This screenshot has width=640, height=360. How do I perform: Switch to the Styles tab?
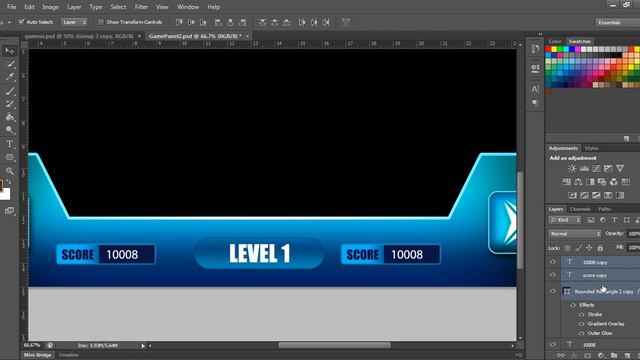(x=591, y=148)
